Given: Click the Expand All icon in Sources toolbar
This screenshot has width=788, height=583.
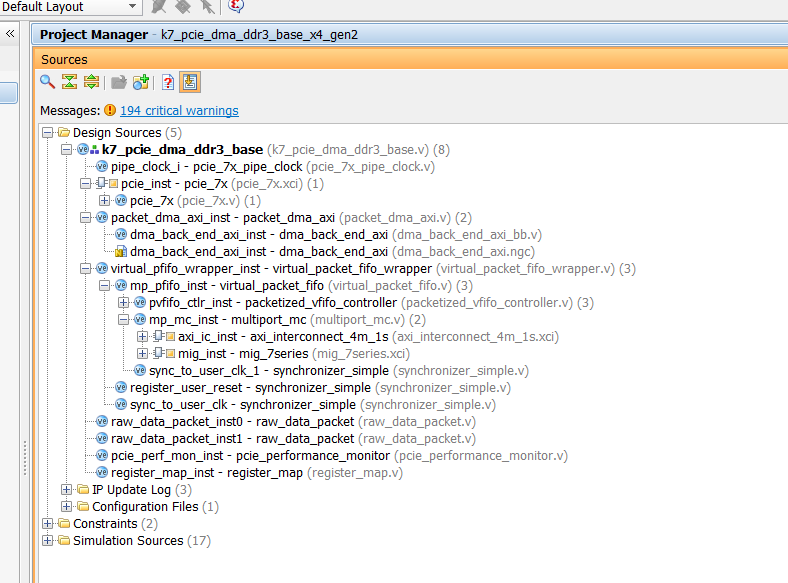Looking at the screenshot, I should [x=91, y=82].
